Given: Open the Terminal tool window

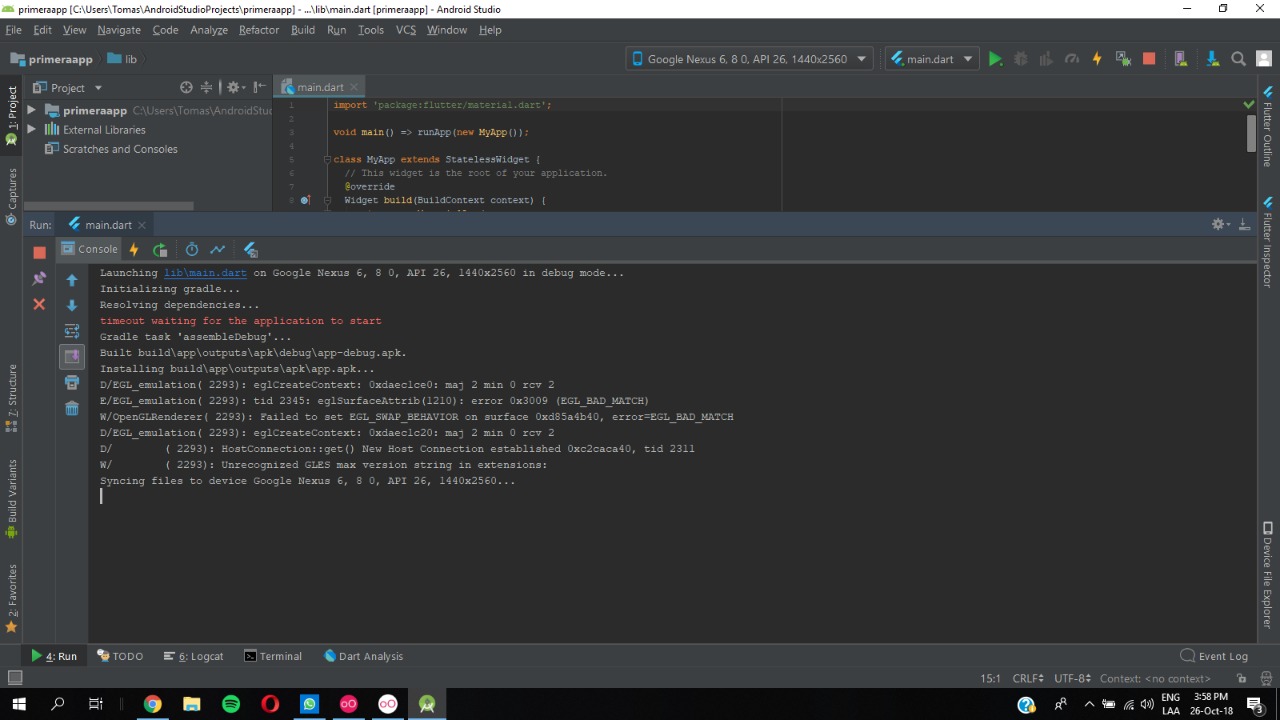Looking at the screenshot, I should 273,656.
